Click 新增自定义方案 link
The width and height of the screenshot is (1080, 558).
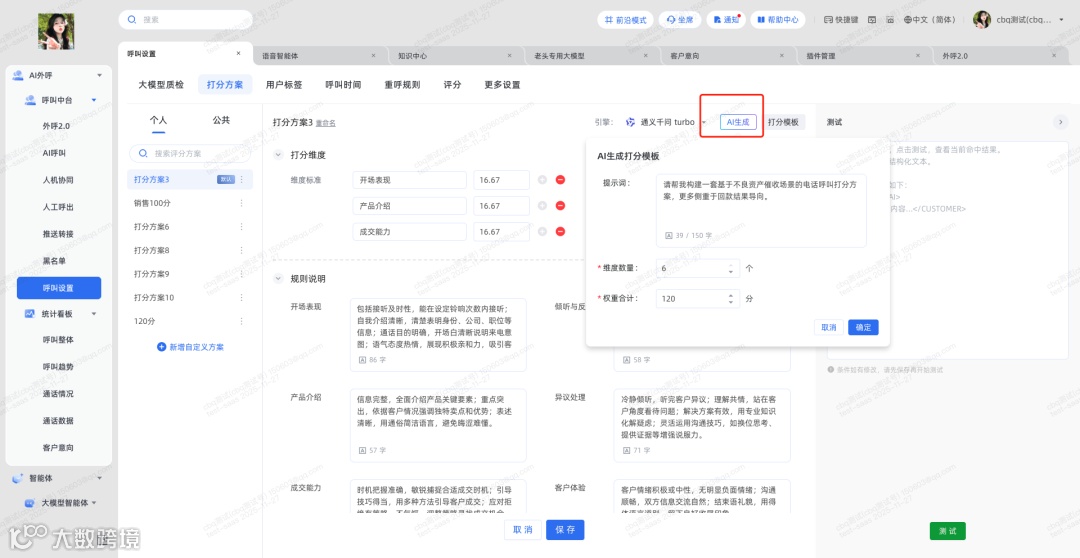coord(191,347)
